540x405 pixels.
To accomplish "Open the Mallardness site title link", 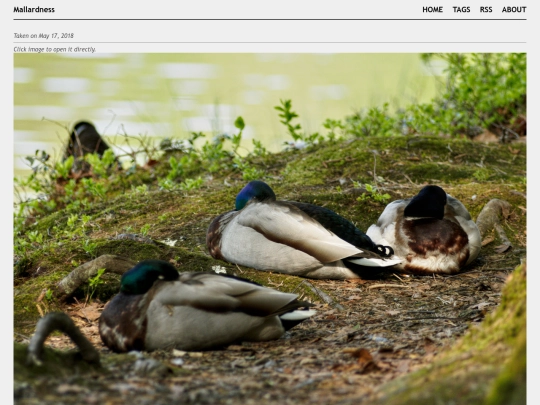I will pos(34,10).
